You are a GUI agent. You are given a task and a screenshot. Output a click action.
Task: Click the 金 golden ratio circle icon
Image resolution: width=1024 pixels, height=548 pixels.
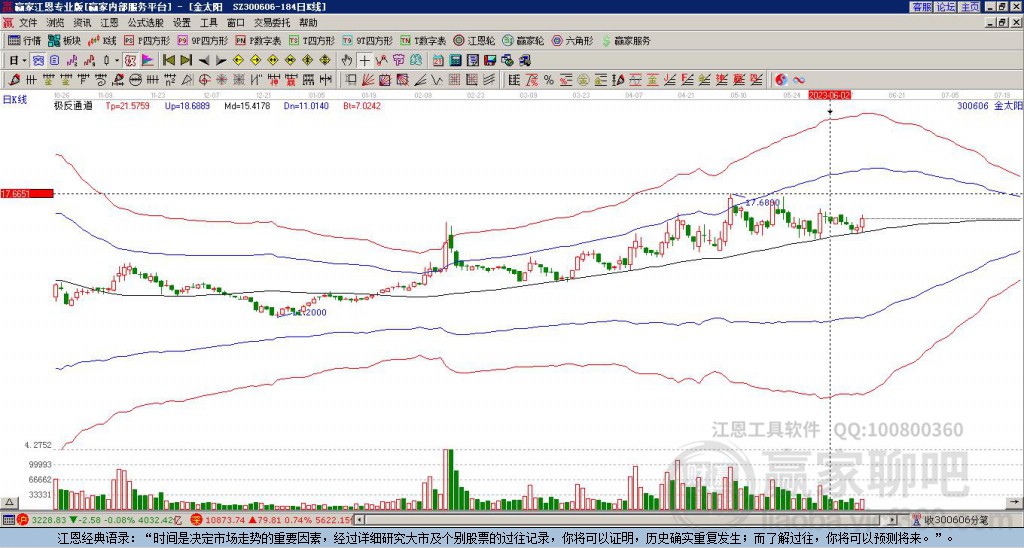[x=583, y=80]
